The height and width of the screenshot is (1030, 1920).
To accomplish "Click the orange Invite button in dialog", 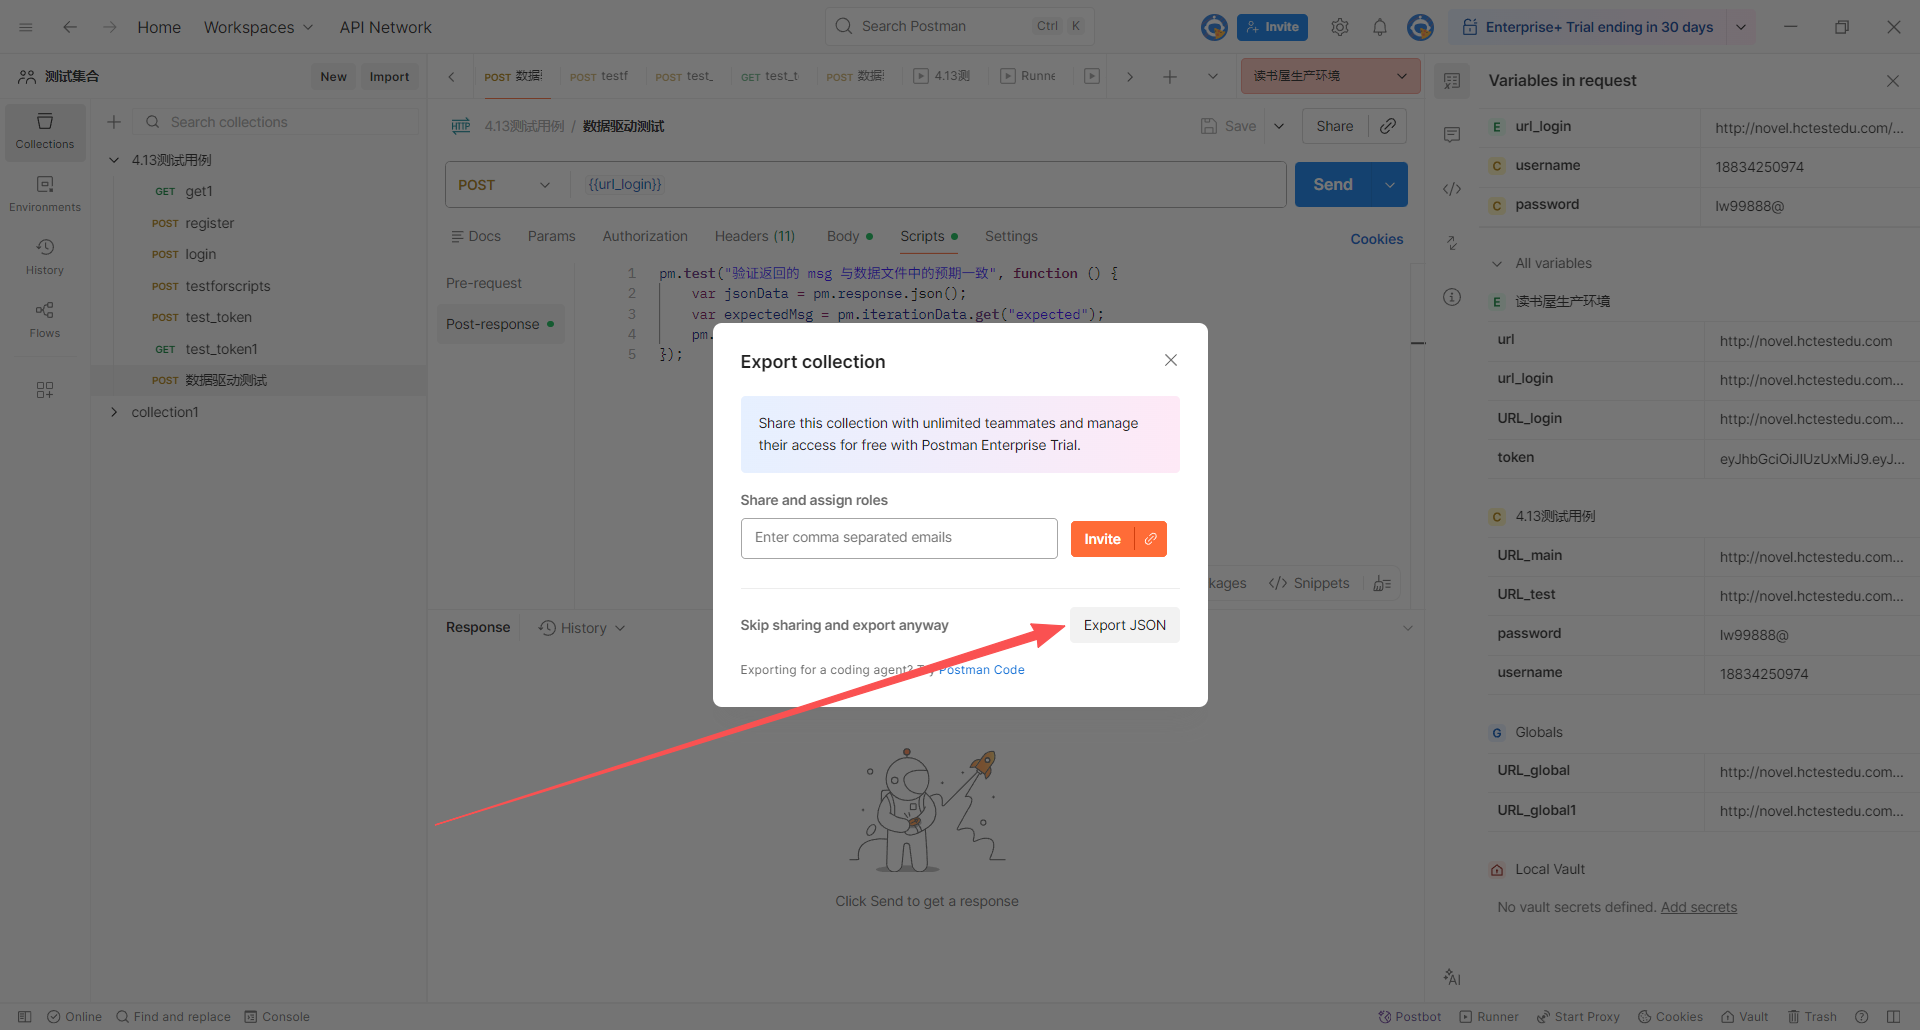I will 1102,539.
